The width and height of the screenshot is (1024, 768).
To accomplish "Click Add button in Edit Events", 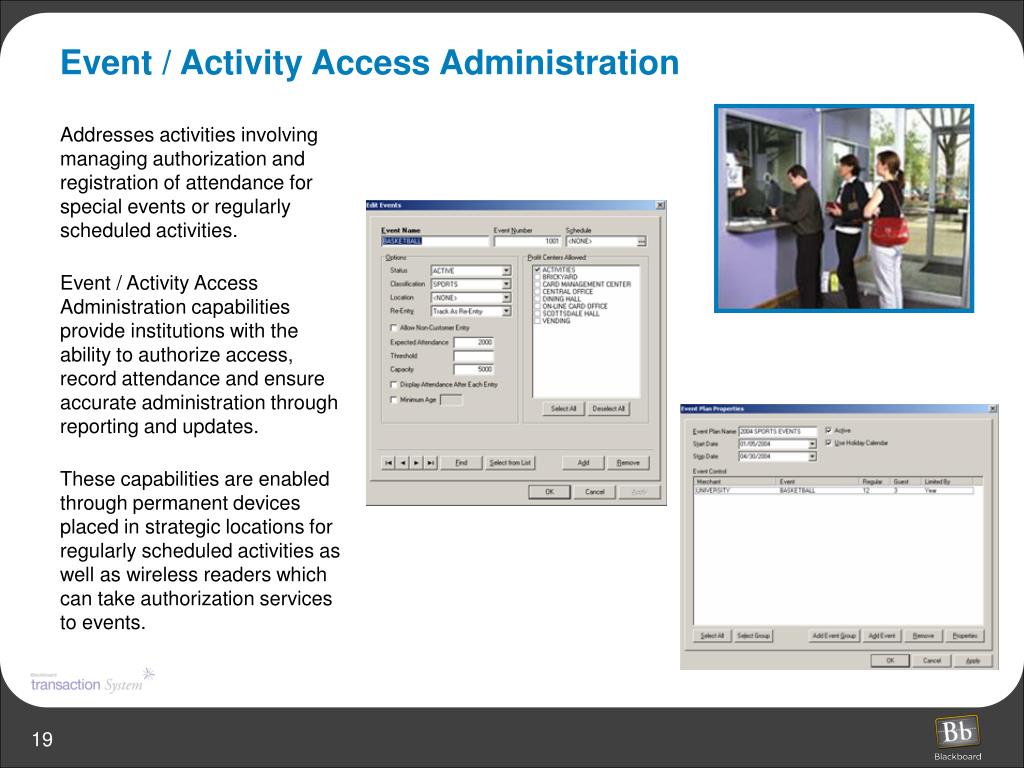I will click(x=583, y=463).
